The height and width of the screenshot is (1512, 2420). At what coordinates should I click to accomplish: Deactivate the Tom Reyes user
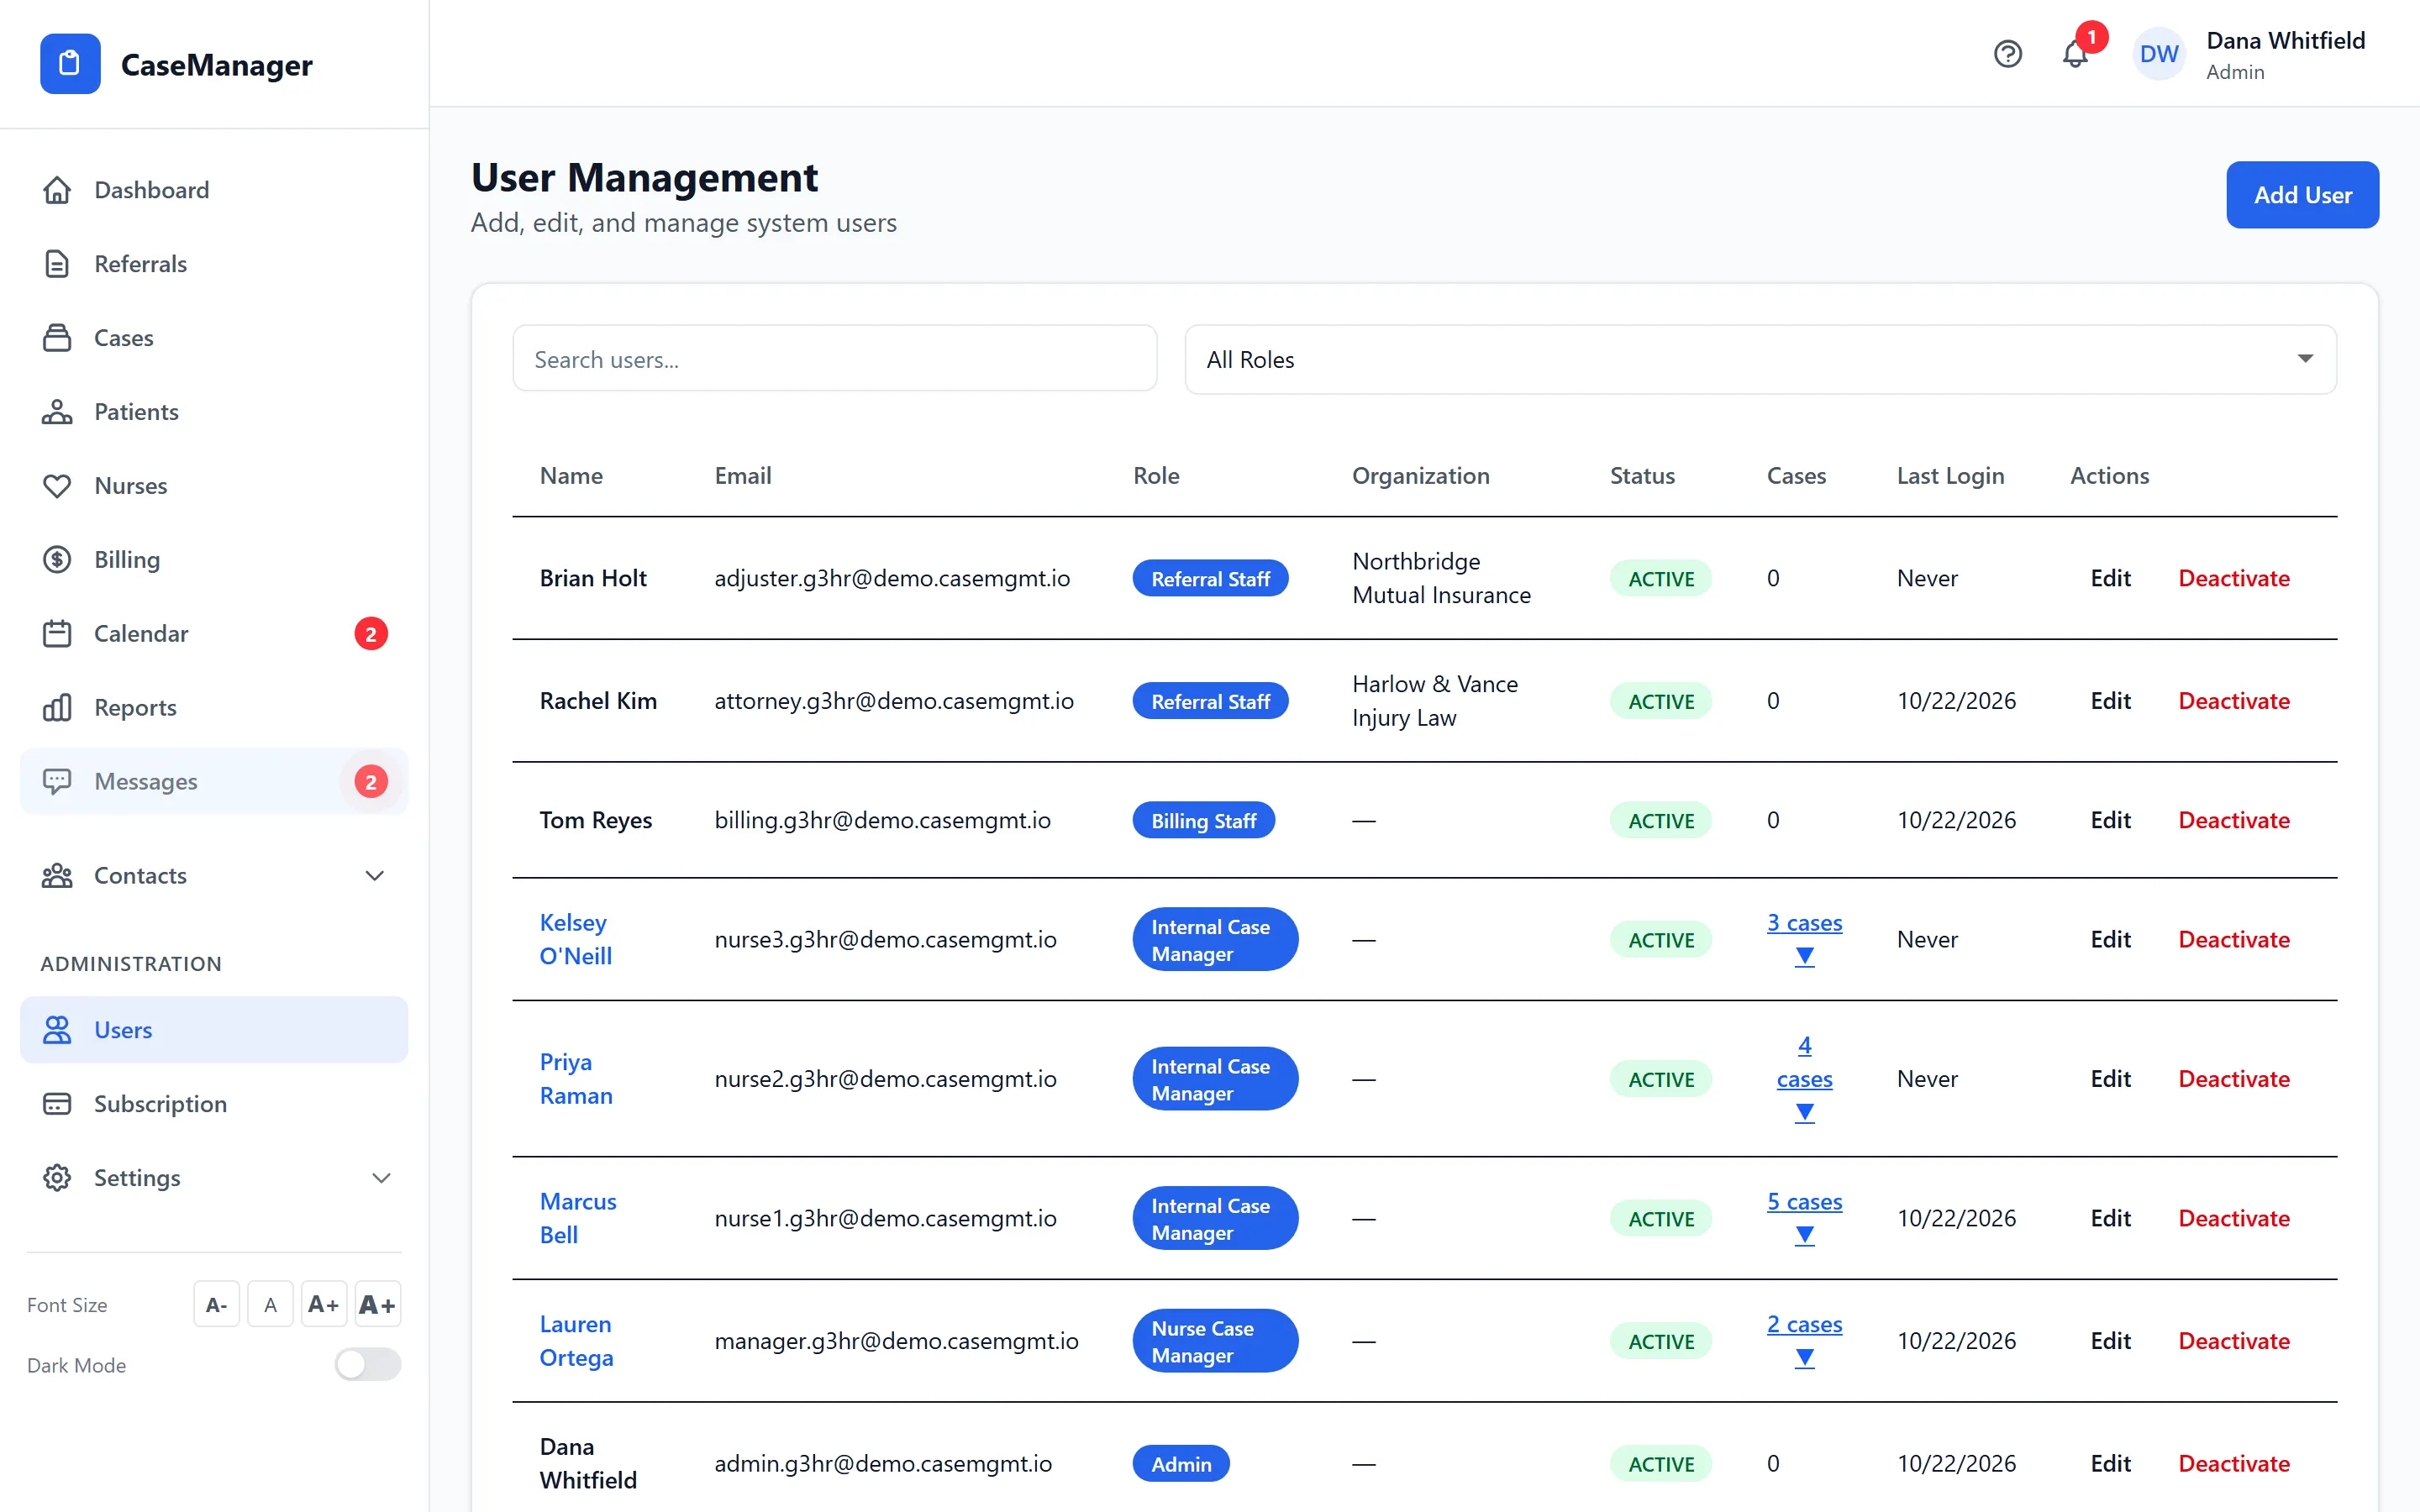[x=2233, y=820]
